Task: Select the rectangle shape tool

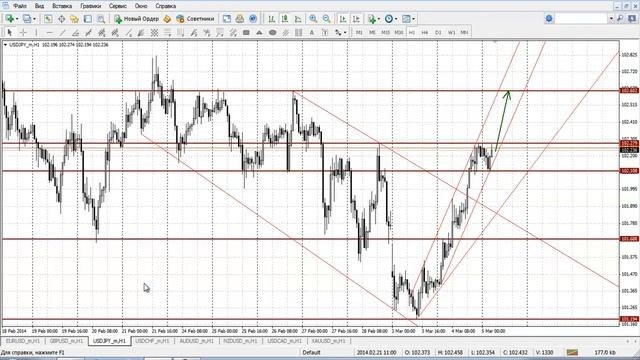Action: [x=246, y=32]
